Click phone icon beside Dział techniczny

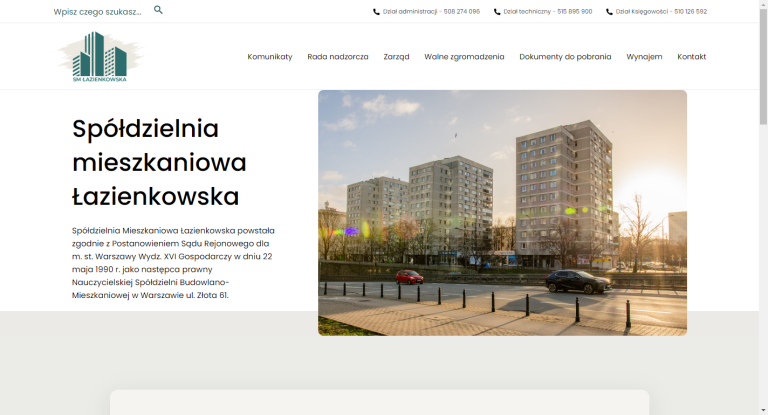pos(497,12)
